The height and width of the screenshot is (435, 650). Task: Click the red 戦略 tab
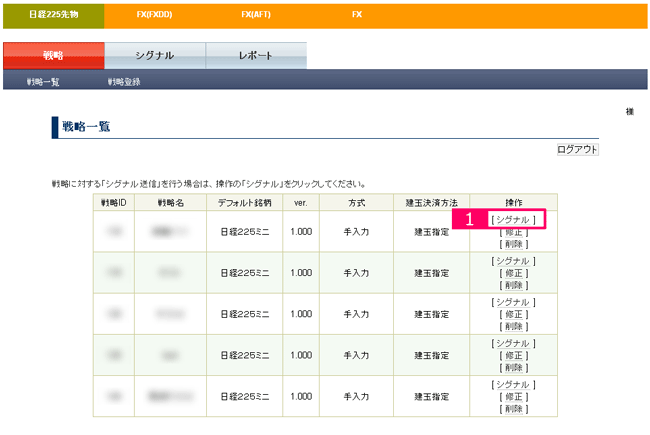click(53, 56)
